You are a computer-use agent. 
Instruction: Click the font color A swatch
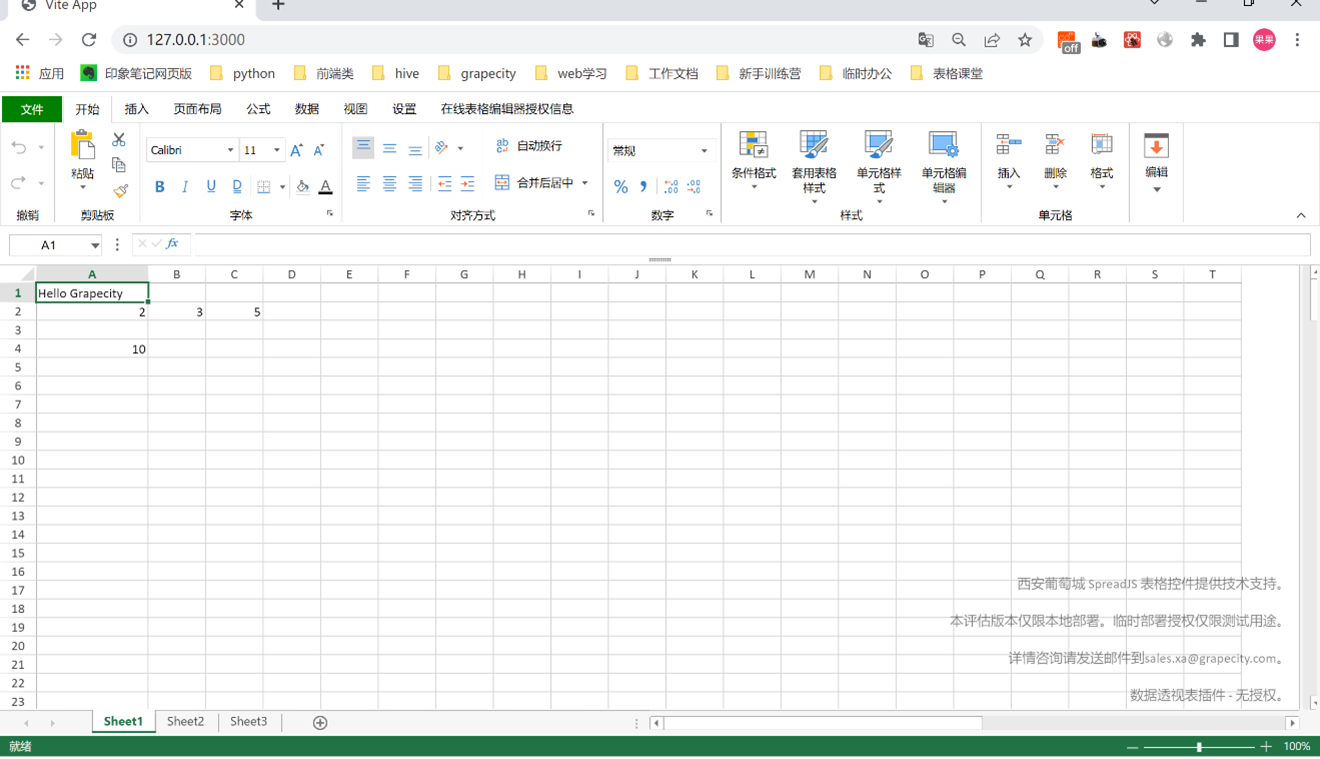(325, 186)
